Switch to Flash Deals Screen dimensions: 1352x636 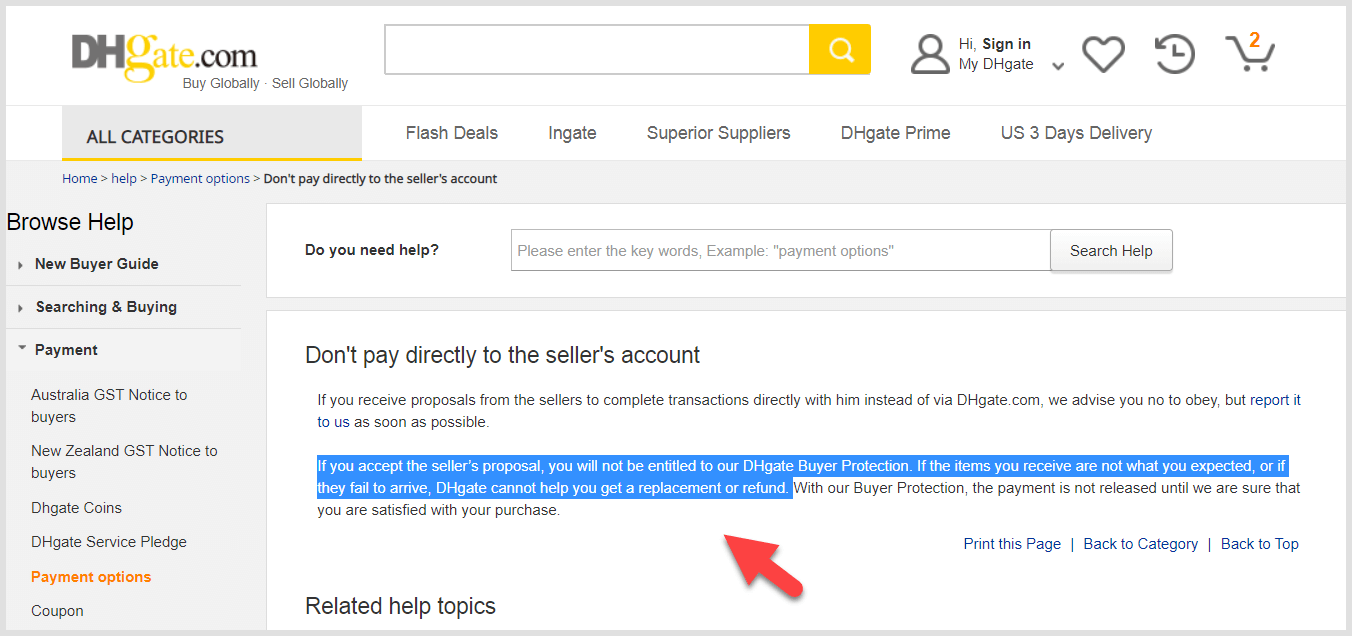(451, 132)
